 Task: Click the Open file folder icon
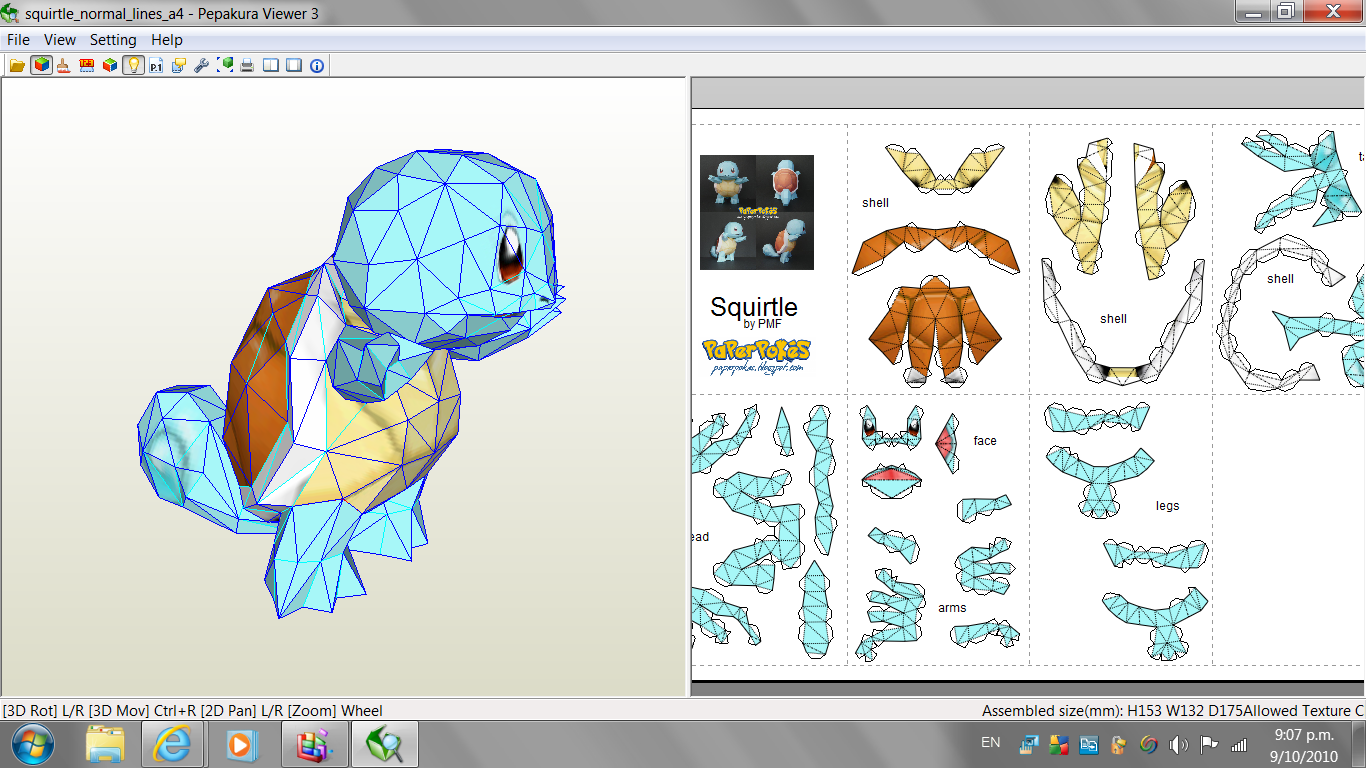pyautogui.click(x=17, y=66)
